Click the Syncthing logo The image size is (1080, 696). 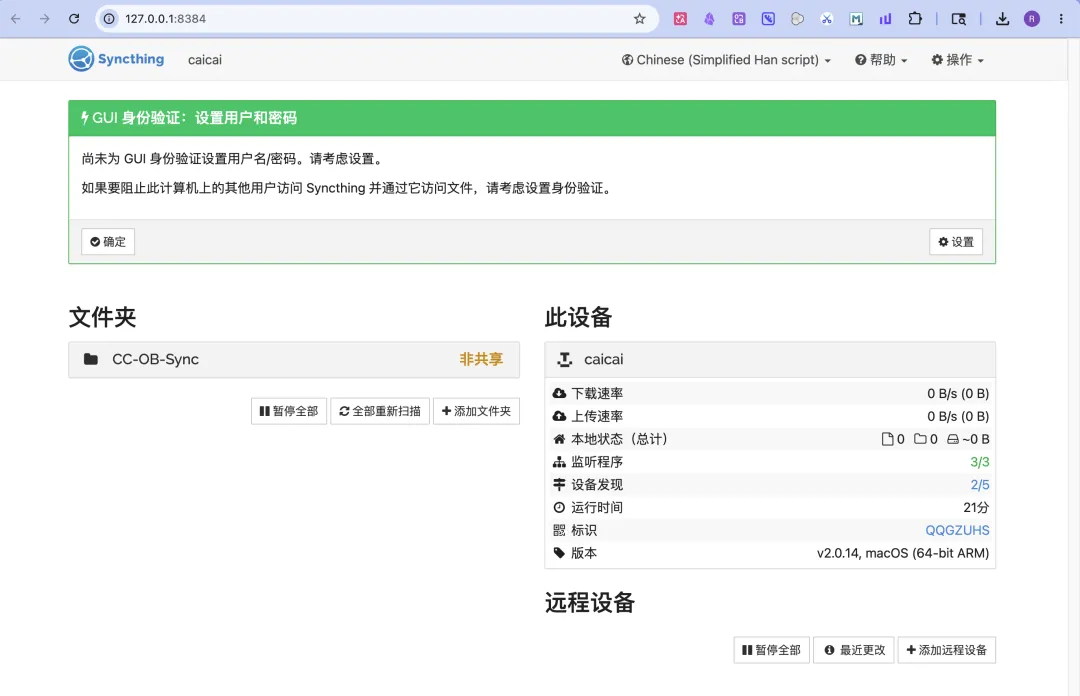pyautogui.click(x=81, y=59)
